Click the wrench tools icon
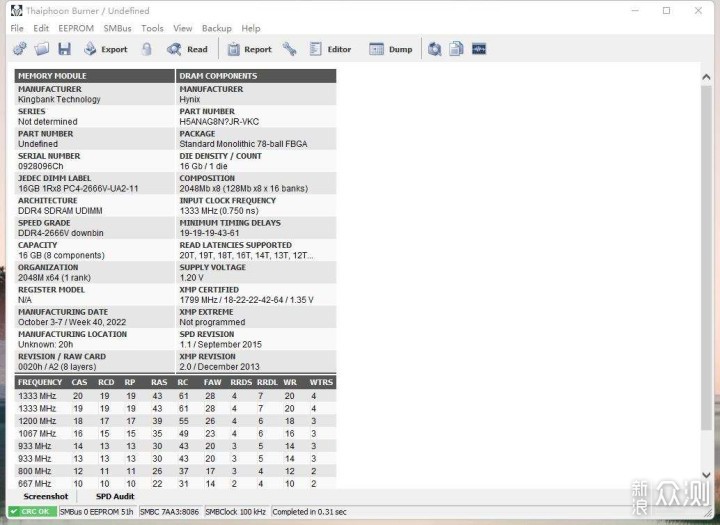This screenshot has width=720, height=525. 289,49
